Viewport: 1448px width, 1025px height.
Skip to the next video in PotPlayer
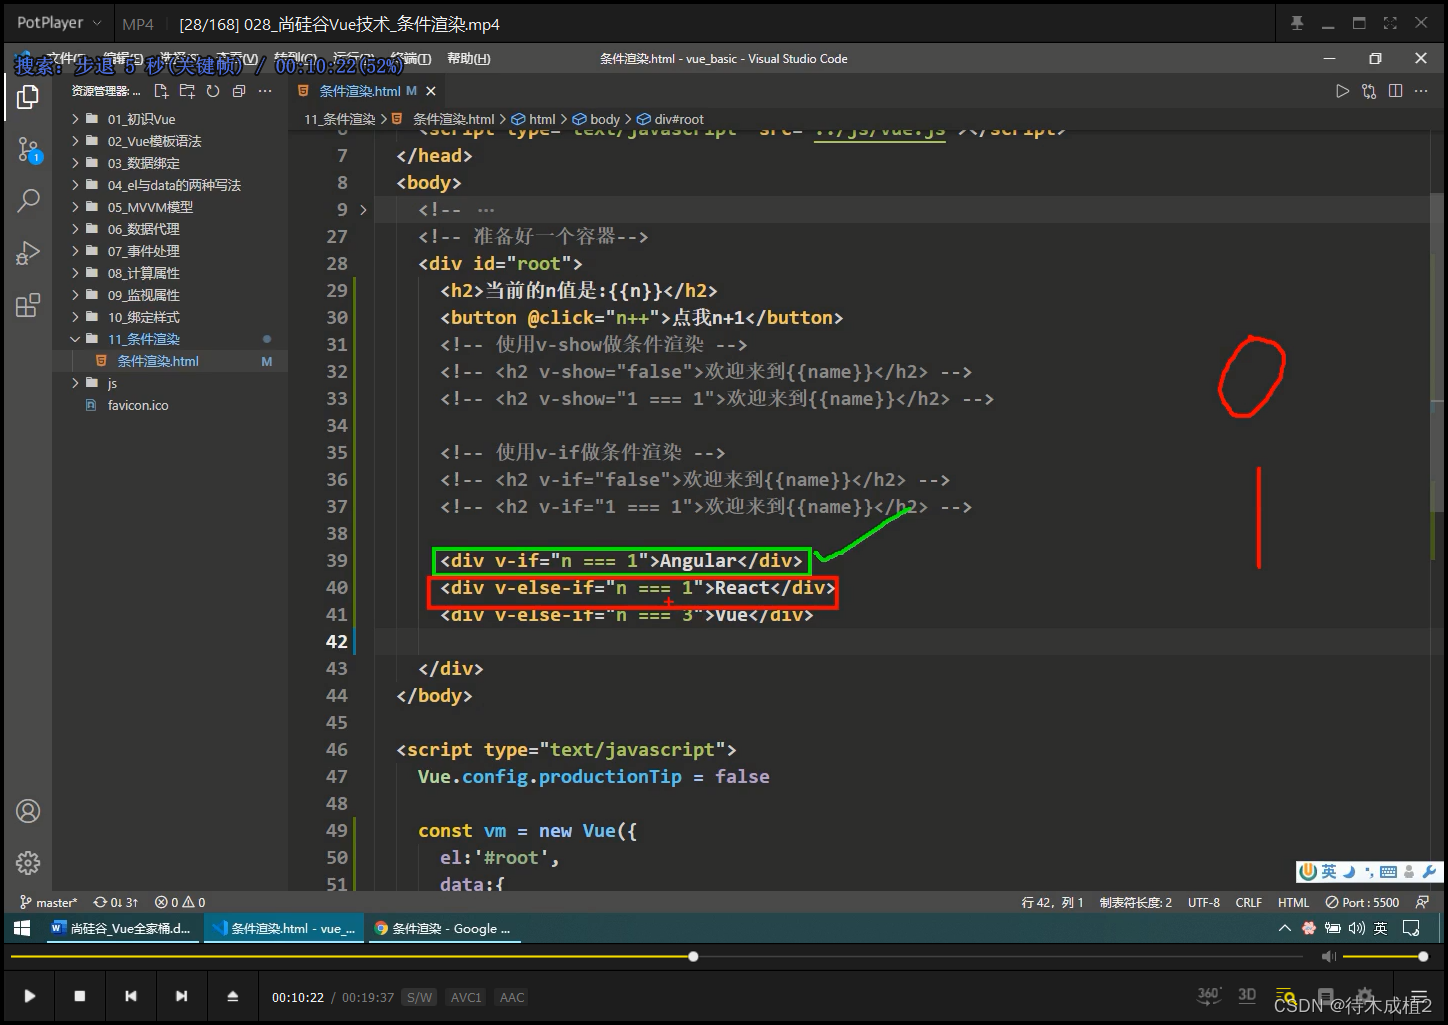(x=181, y=996)
